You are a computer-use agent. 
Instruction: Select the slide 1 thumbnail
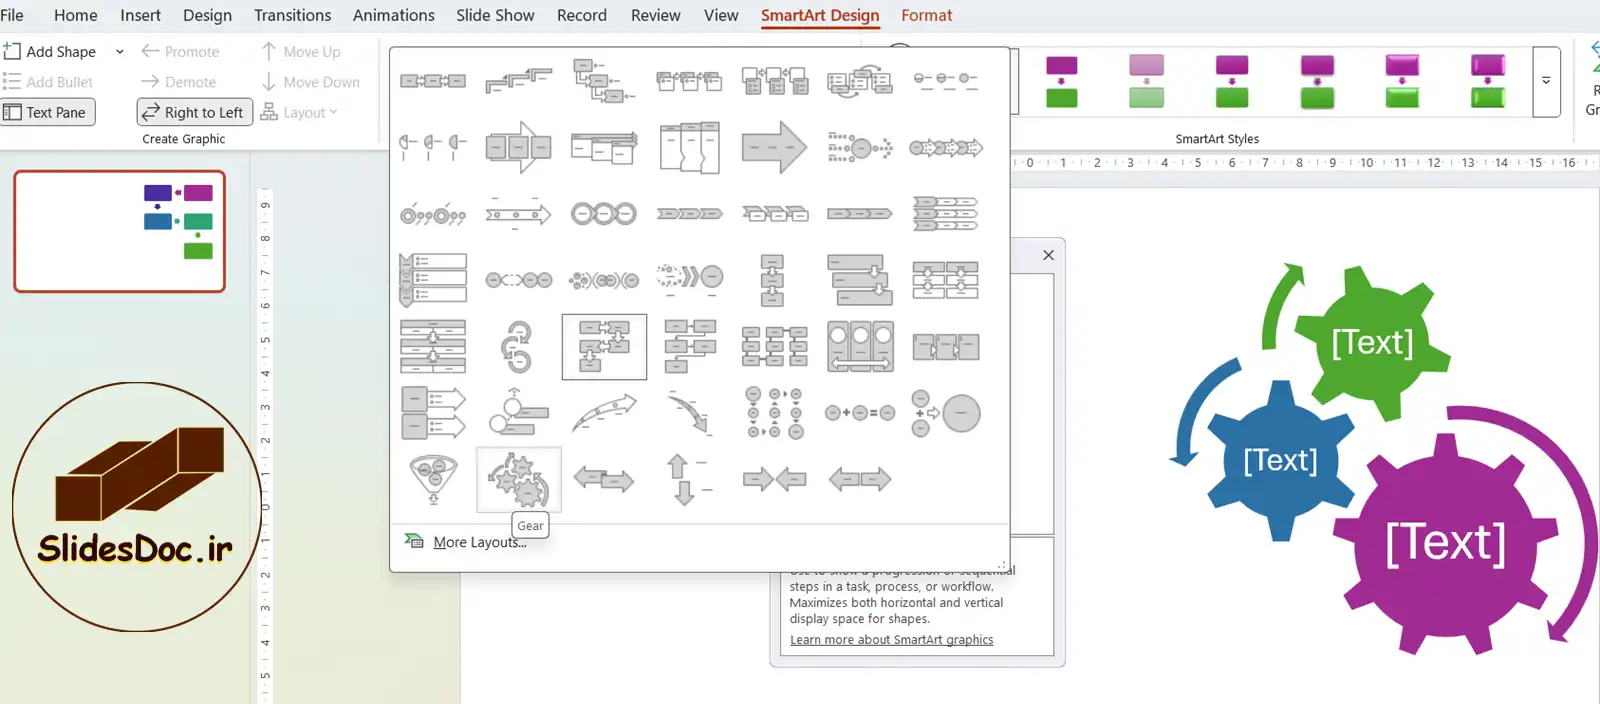(x=119, y=231)
